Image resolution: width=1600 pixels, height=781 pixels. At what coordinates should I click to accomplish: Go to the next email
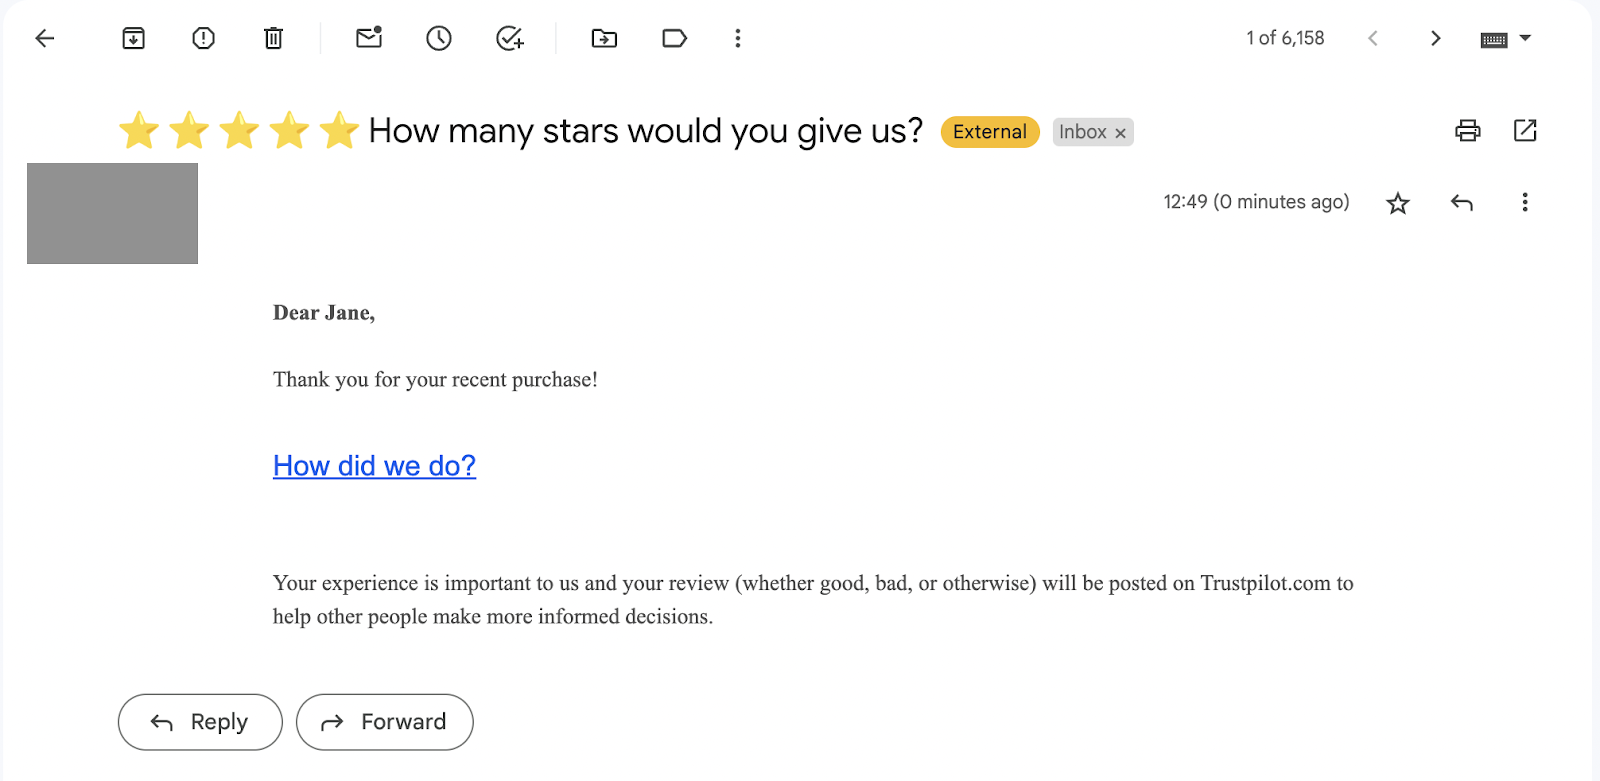click(1436, 38)
